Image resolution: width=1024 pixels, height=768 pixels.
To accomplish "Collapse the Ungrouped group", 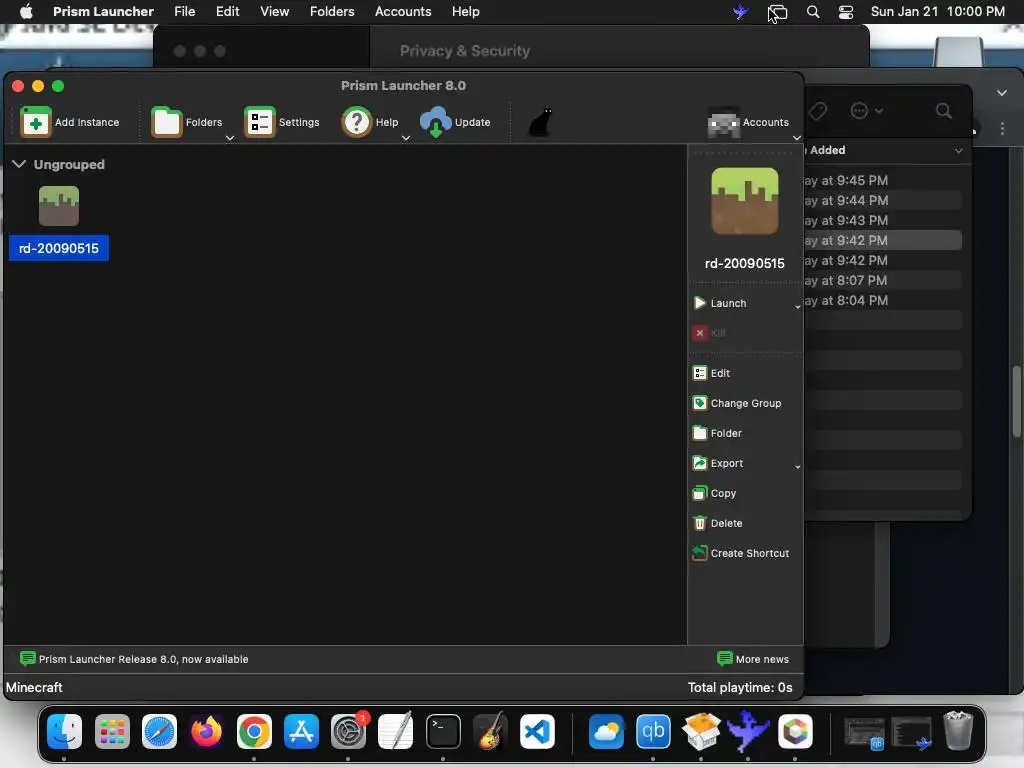I will coord(19,164).
